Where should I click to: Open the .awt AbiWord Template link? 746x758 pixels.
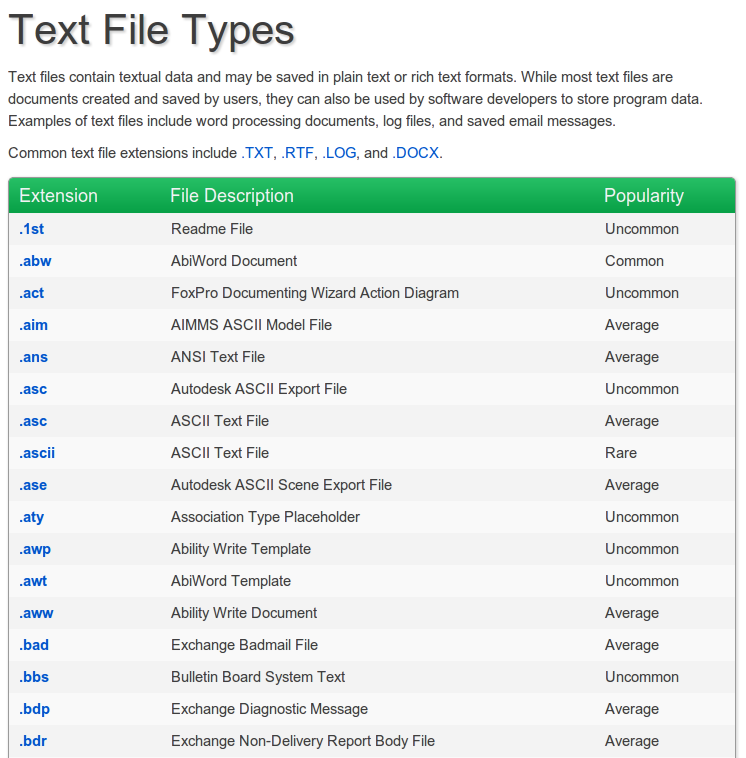coord(34,581)
